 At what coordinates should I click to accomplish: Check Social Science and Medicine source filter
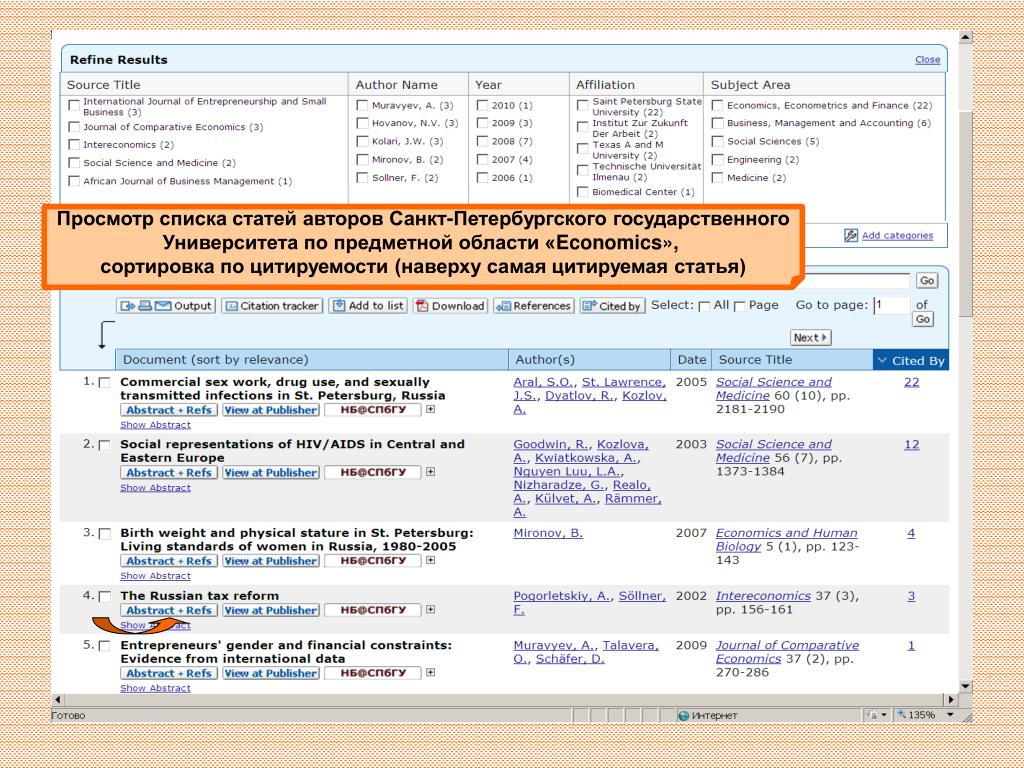coord(74,163)
